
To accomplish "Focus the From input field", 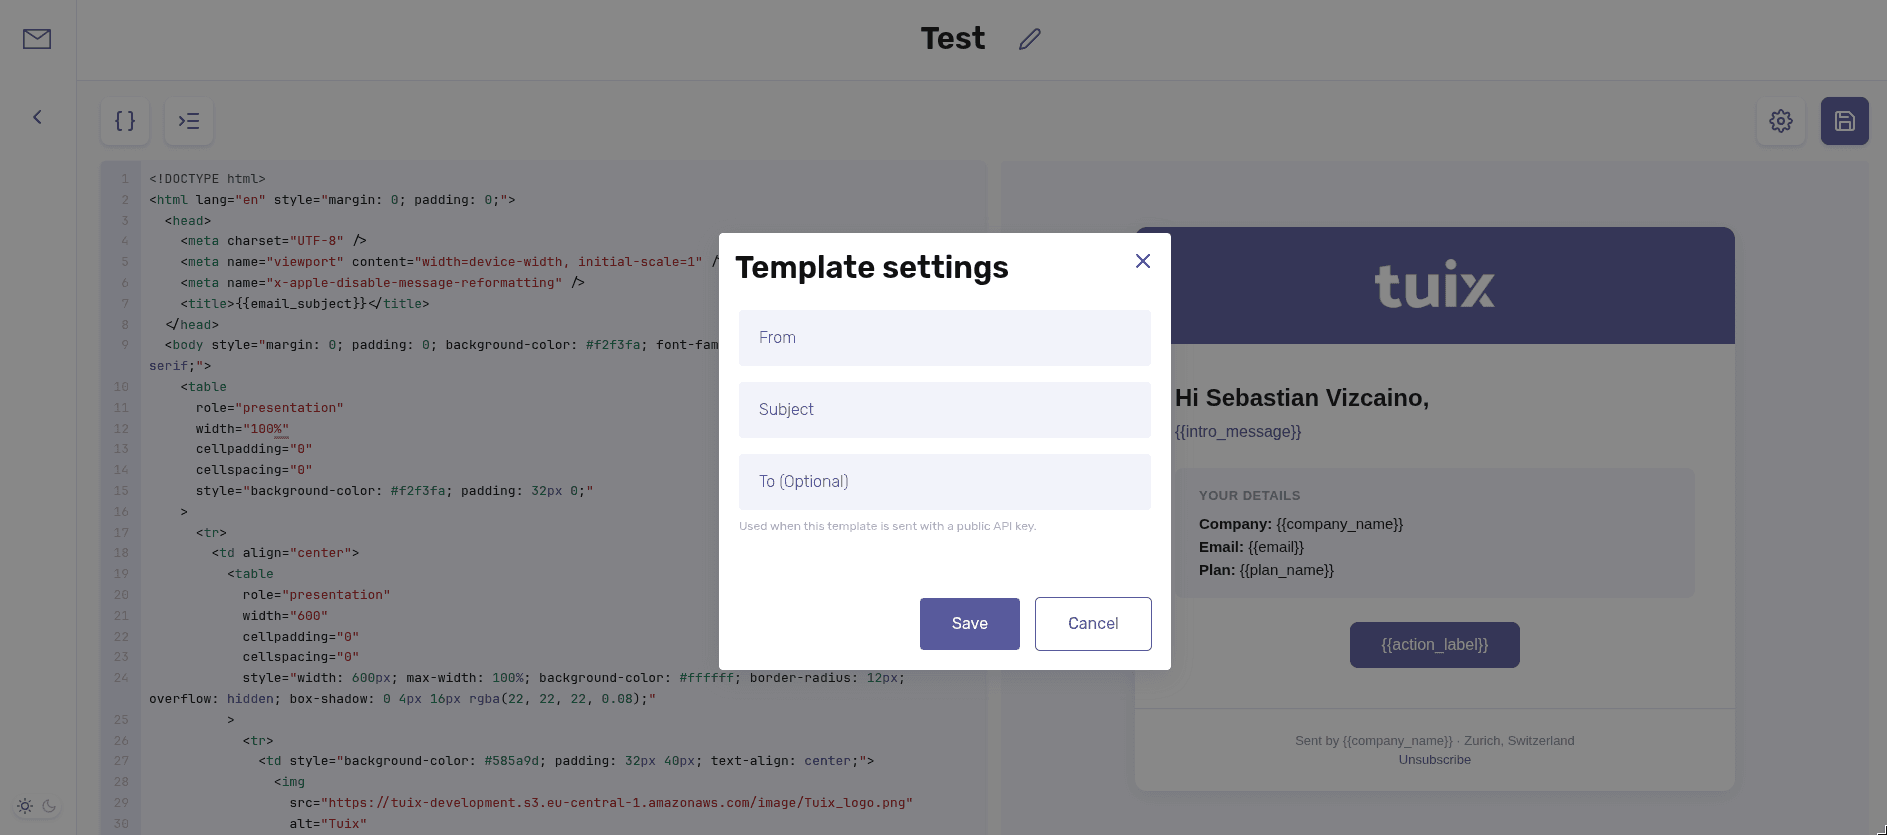I will click(x=945, y=338).
